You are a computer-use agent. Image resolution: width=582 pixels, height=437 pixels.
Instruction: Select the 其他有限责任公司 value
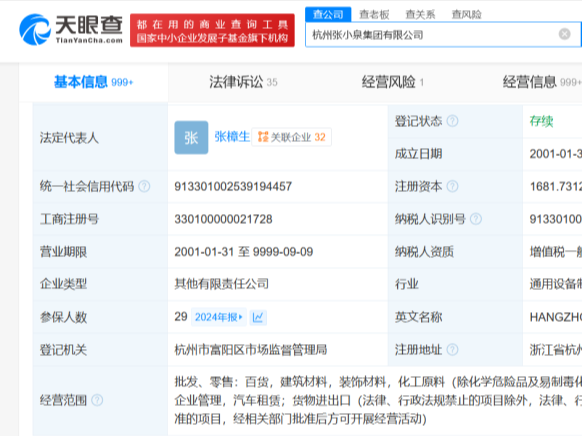click(x=222, y=284)
